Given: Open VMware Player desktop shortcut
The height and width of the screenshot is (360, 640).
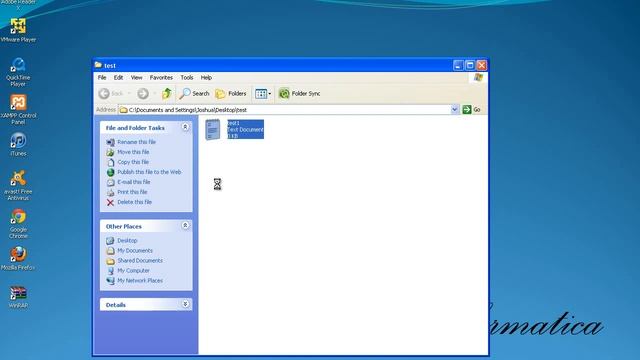Looking at the screenshot, I should [x=18, y=31].
